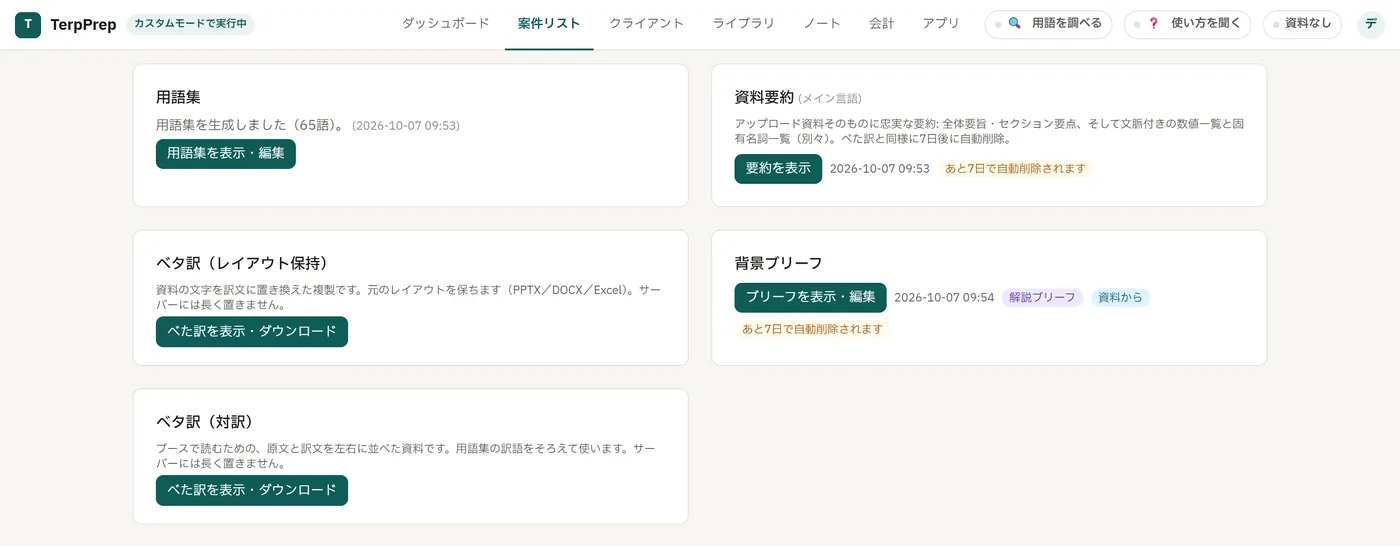Open the デ user avatar menu
This screenshot has width=1400, height=546.
pyautogui.click(x=1371, y=24)
